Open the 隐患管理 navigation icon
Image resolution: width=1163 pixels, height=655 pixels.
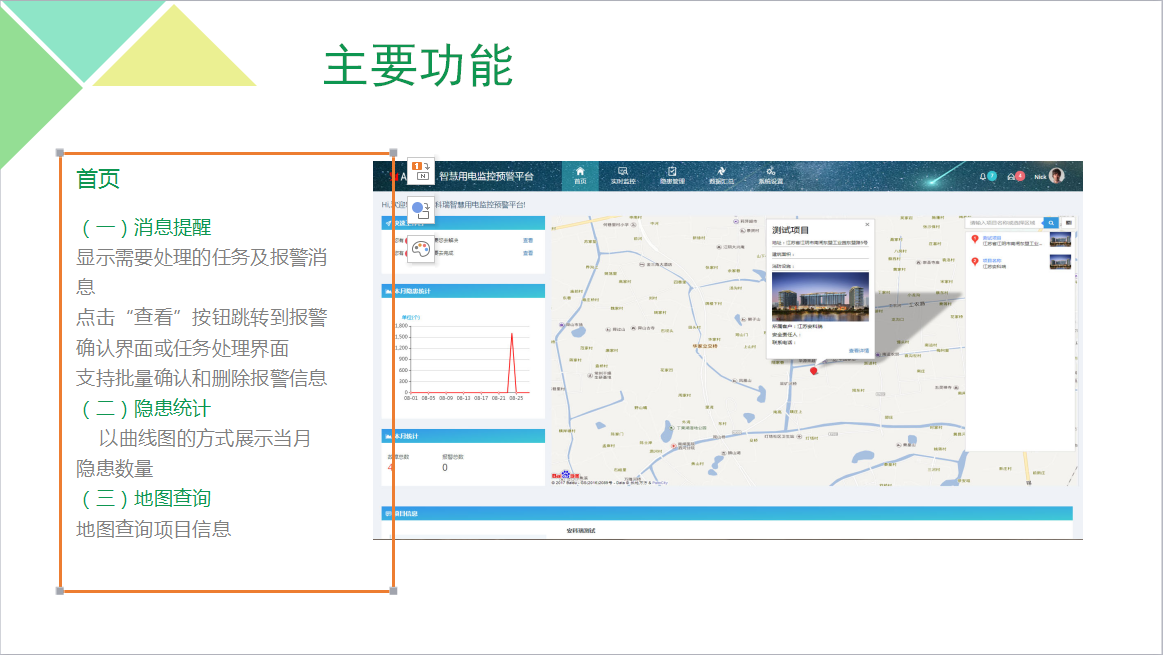pyautogui.click(x=672, y=176)
